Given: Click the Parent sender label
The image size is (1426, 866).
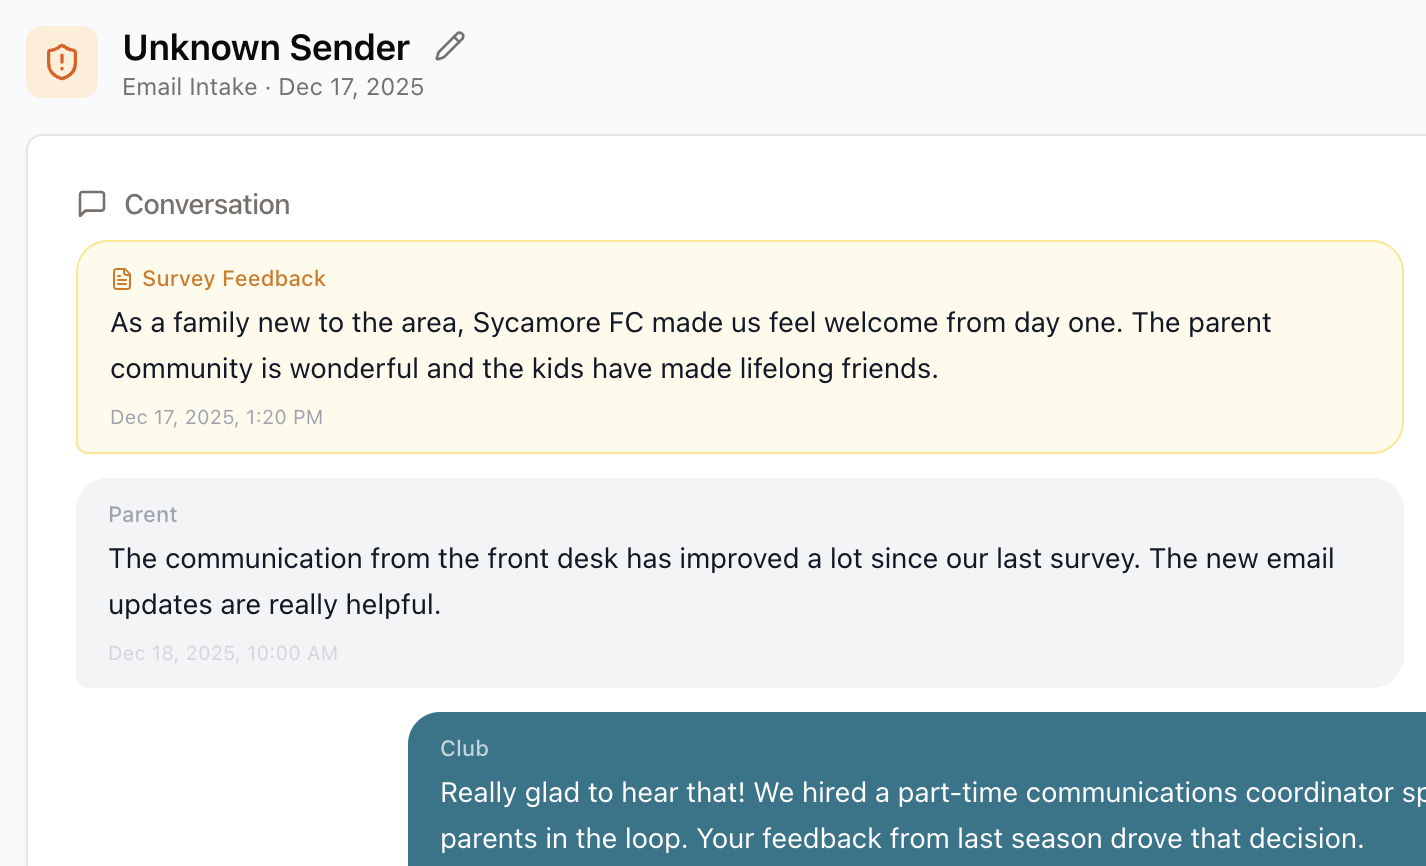Looking at the screenshot, I should pos(143,514).
